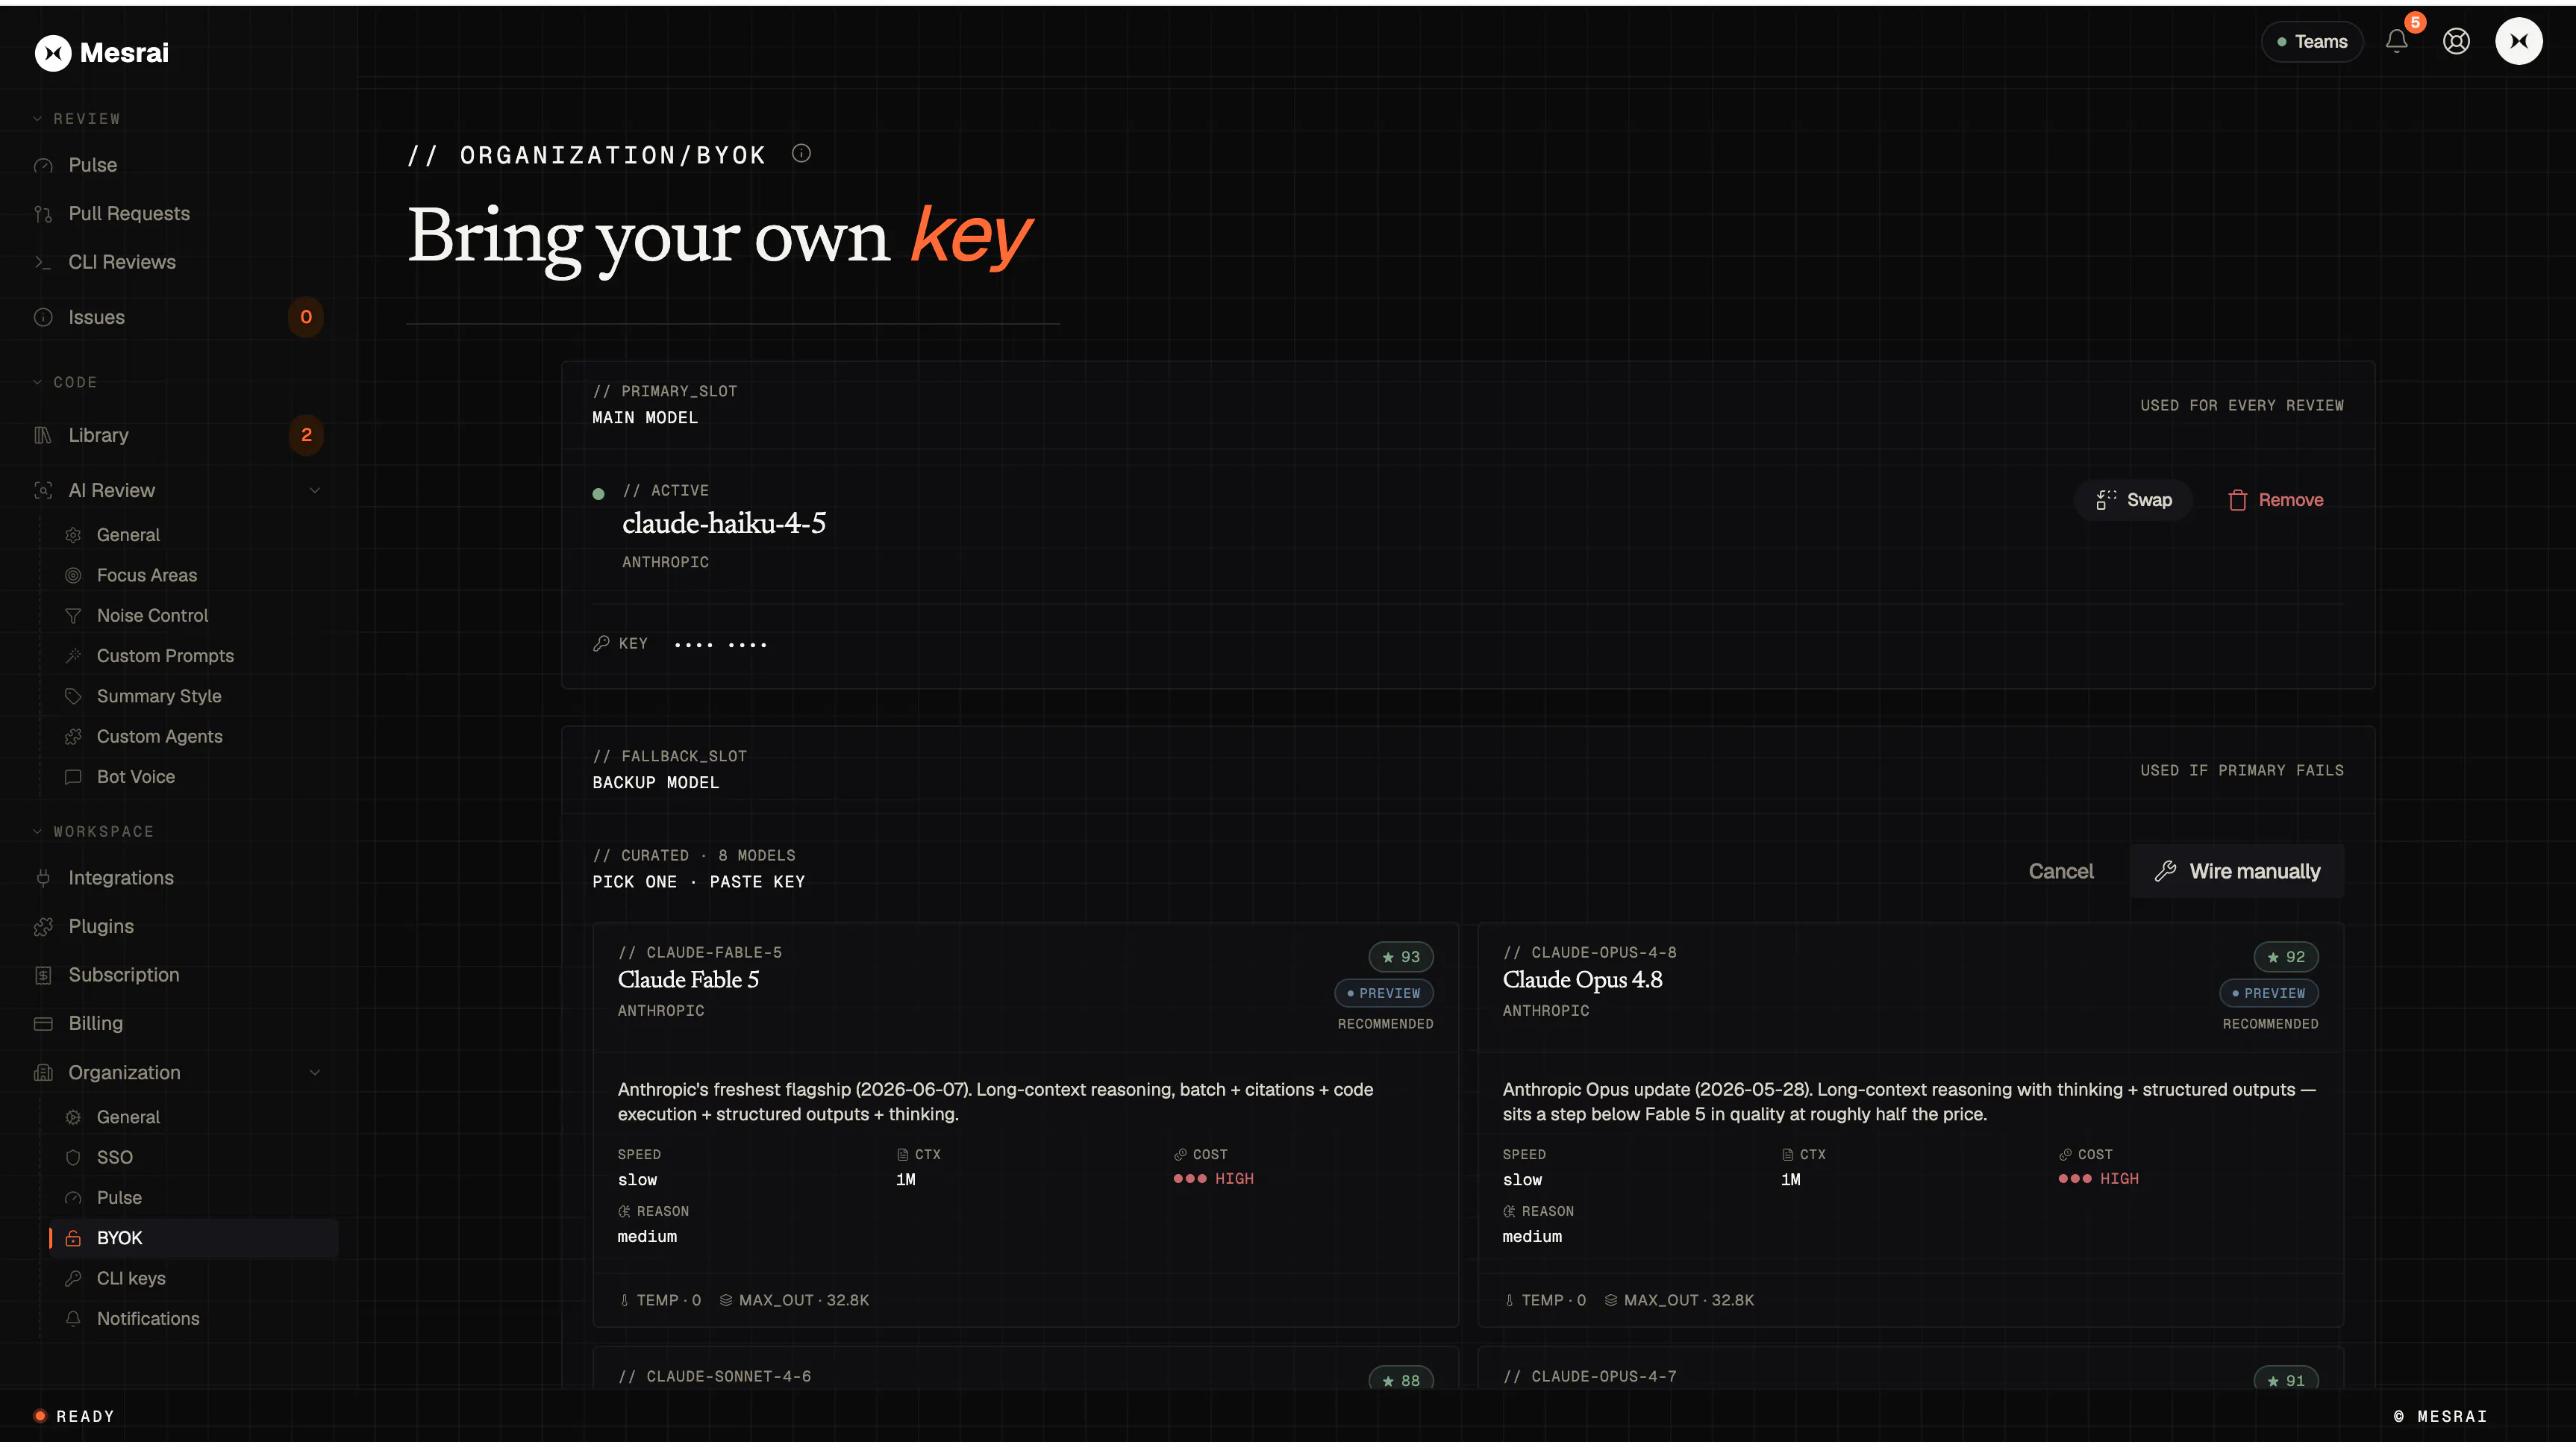Click PREVIEW badge on Claude Opus 4.8
Image resolution: width=2576 pixels, height=1442 pixels.
[x=2269, y=993]
